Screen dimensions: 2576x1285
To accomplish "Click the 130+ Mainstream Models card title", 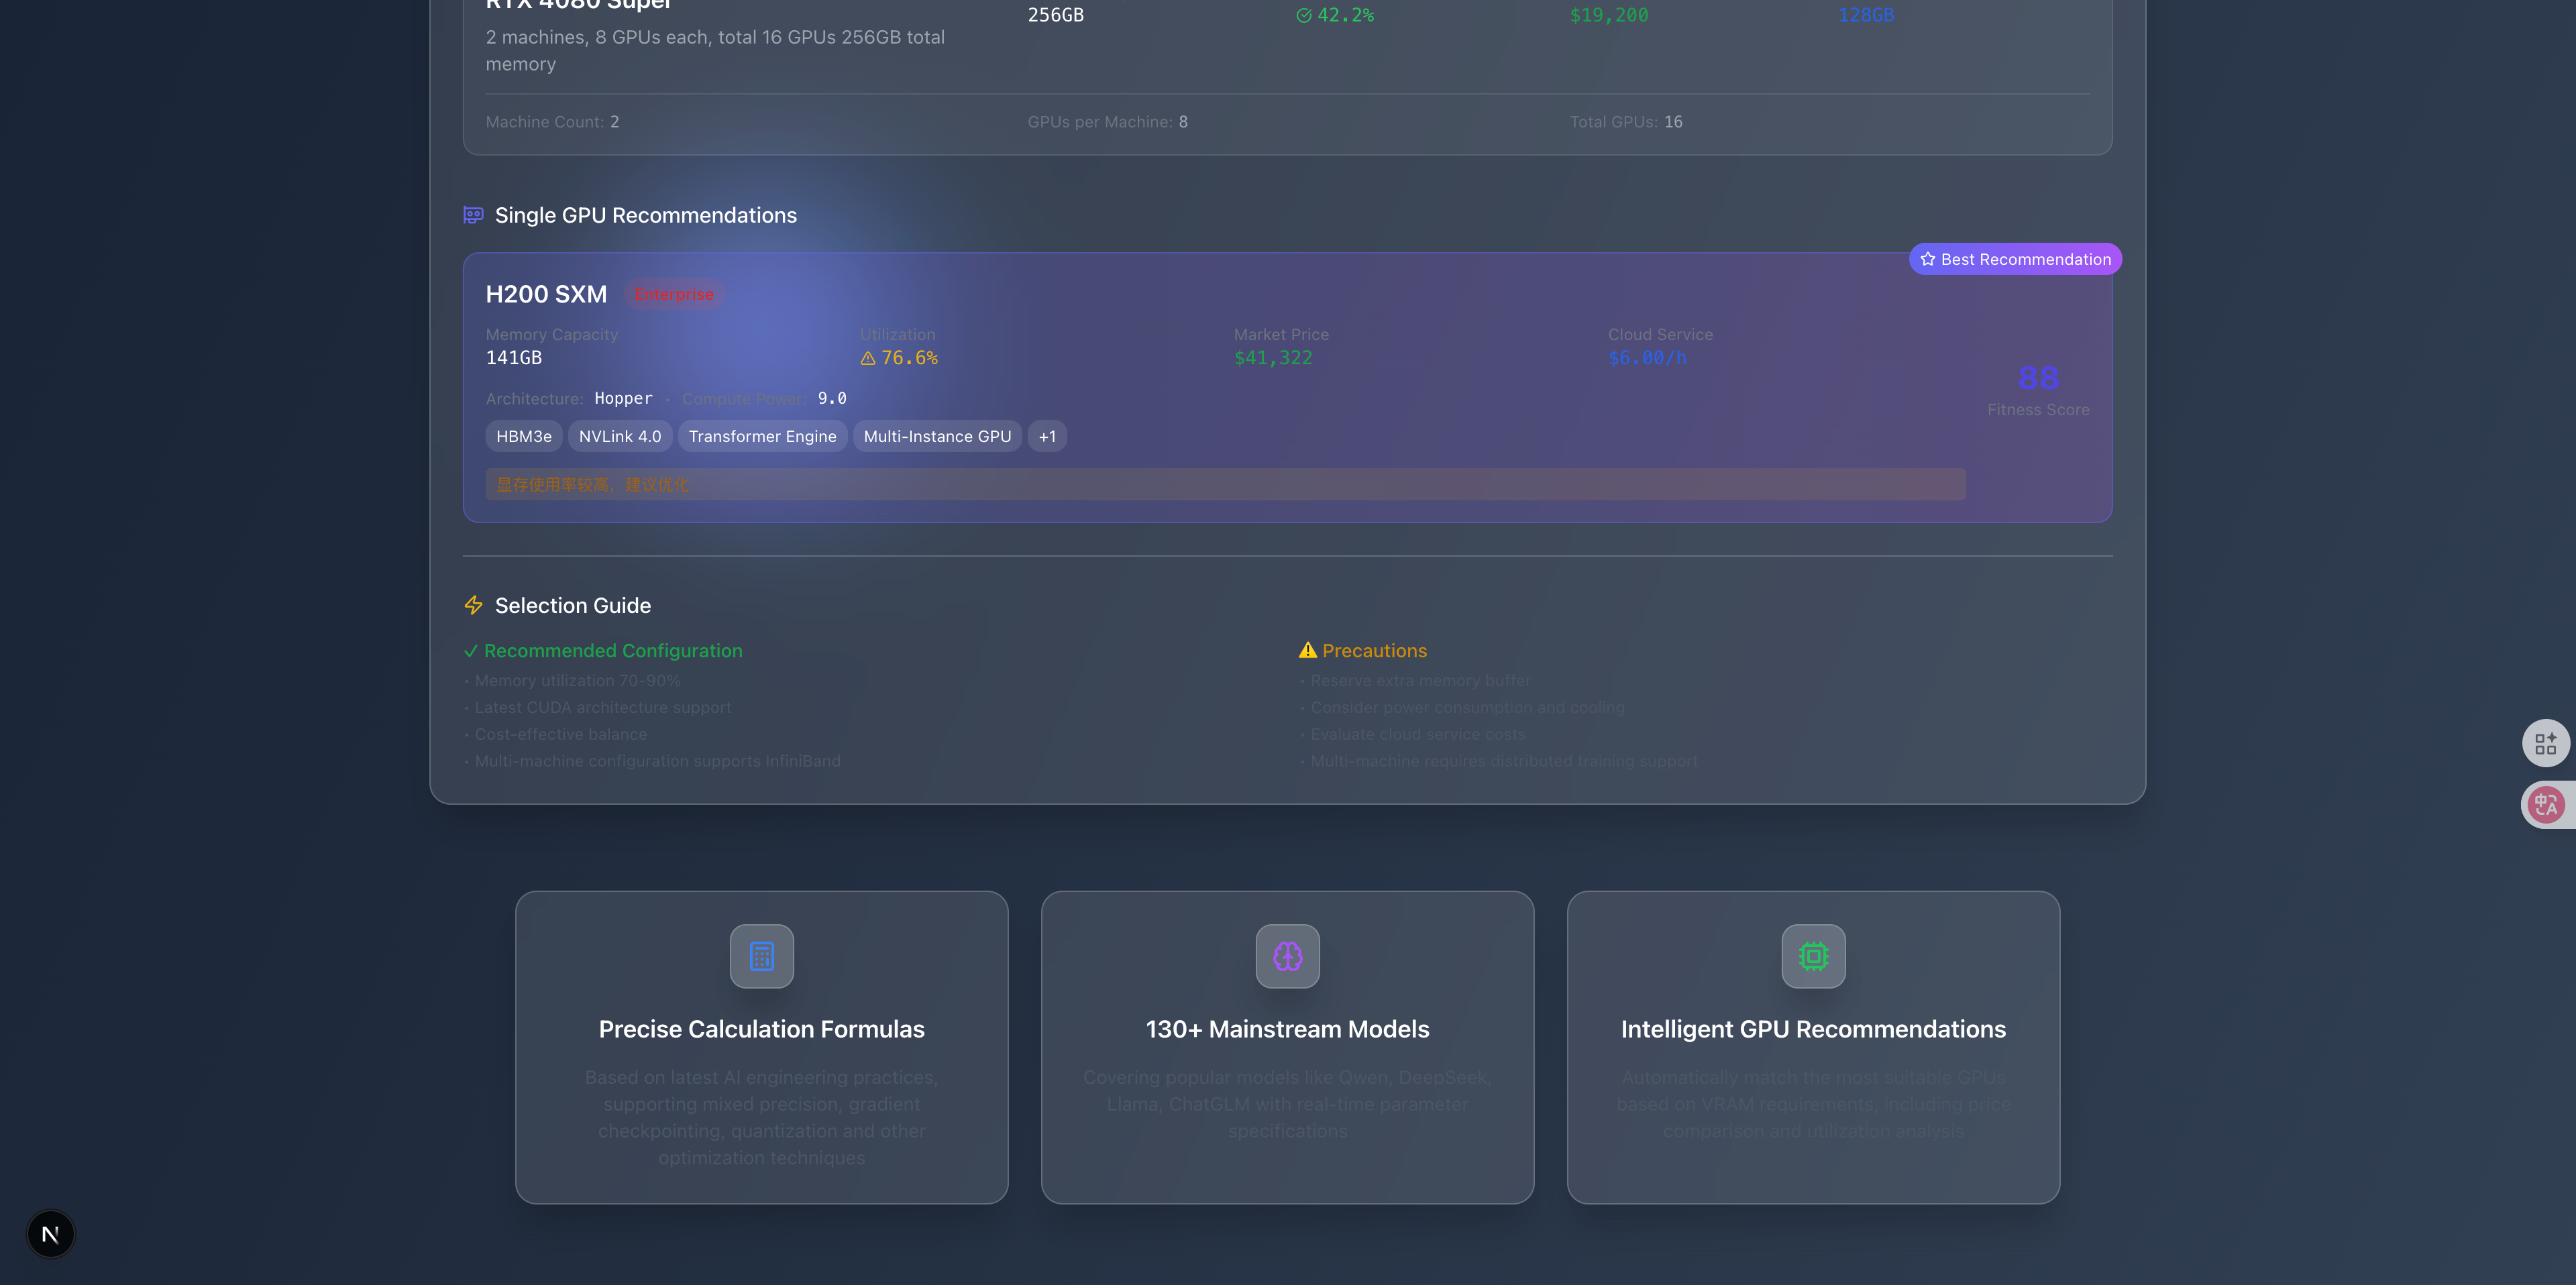I will (1287, 1029).
